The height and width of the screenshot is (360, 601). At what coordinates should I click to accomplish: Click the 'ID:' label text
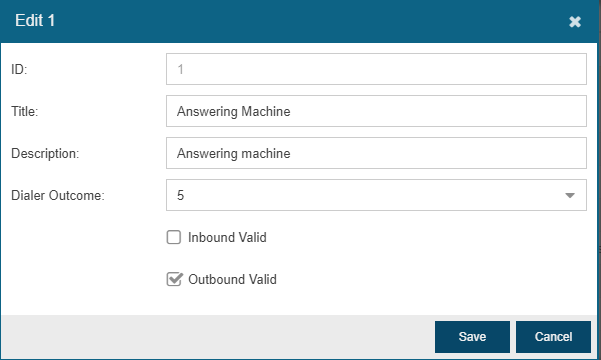[x=19, y=69]
